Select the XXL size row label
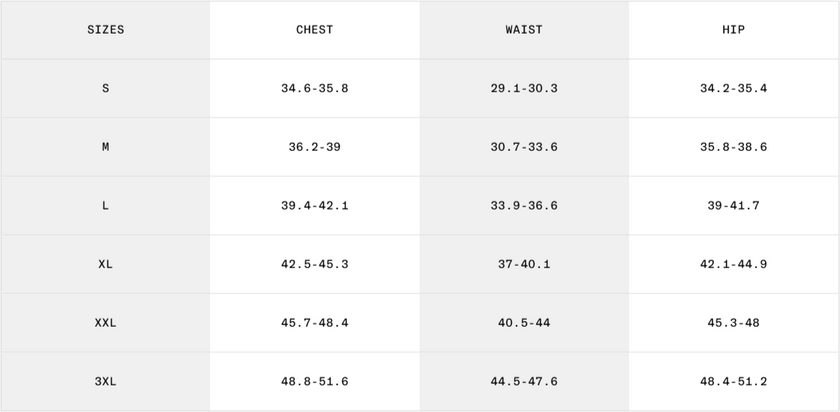840x412 pixels. 105,323
